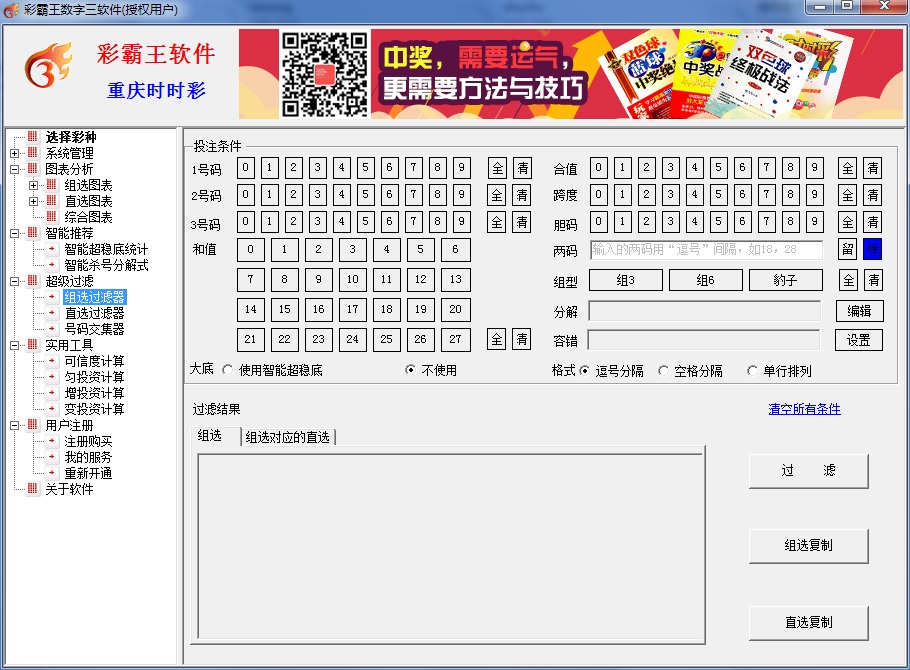Select the 使用智能超稳底 radio option
This screenshot has width=910, height=670.
228,370
